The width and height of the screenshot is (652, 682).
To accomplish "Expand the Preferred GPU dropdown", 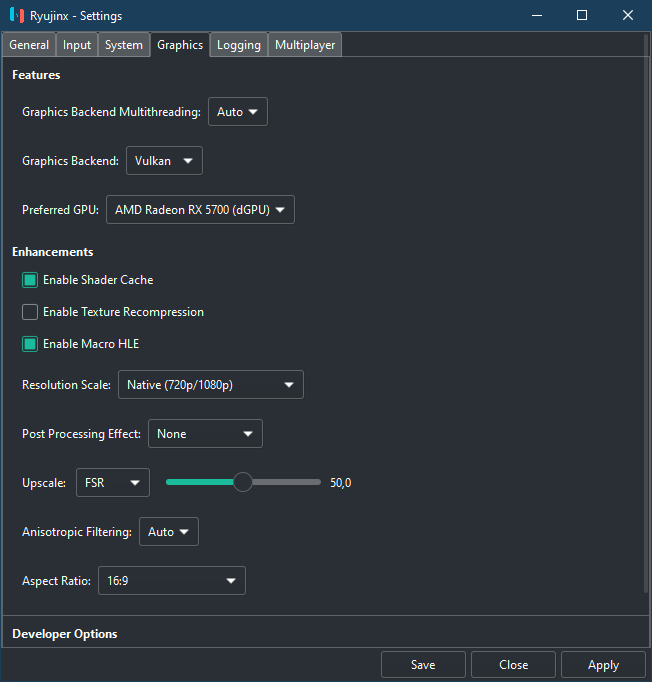I will tap(201, 210).
